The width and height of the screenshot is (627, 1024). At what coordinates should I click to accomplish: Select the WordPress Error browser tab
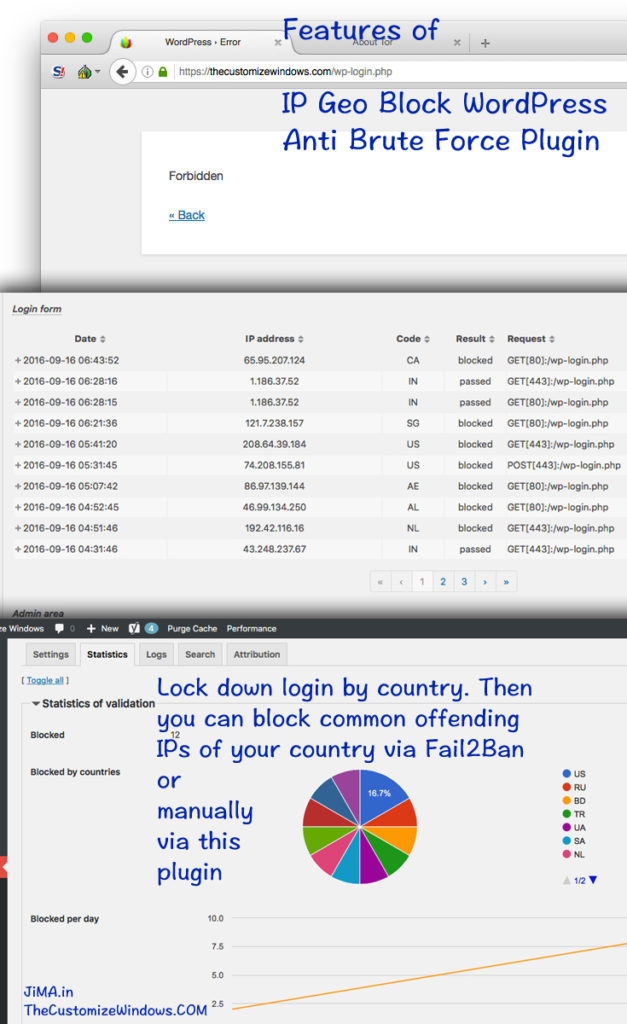click(x=202, y=42)
